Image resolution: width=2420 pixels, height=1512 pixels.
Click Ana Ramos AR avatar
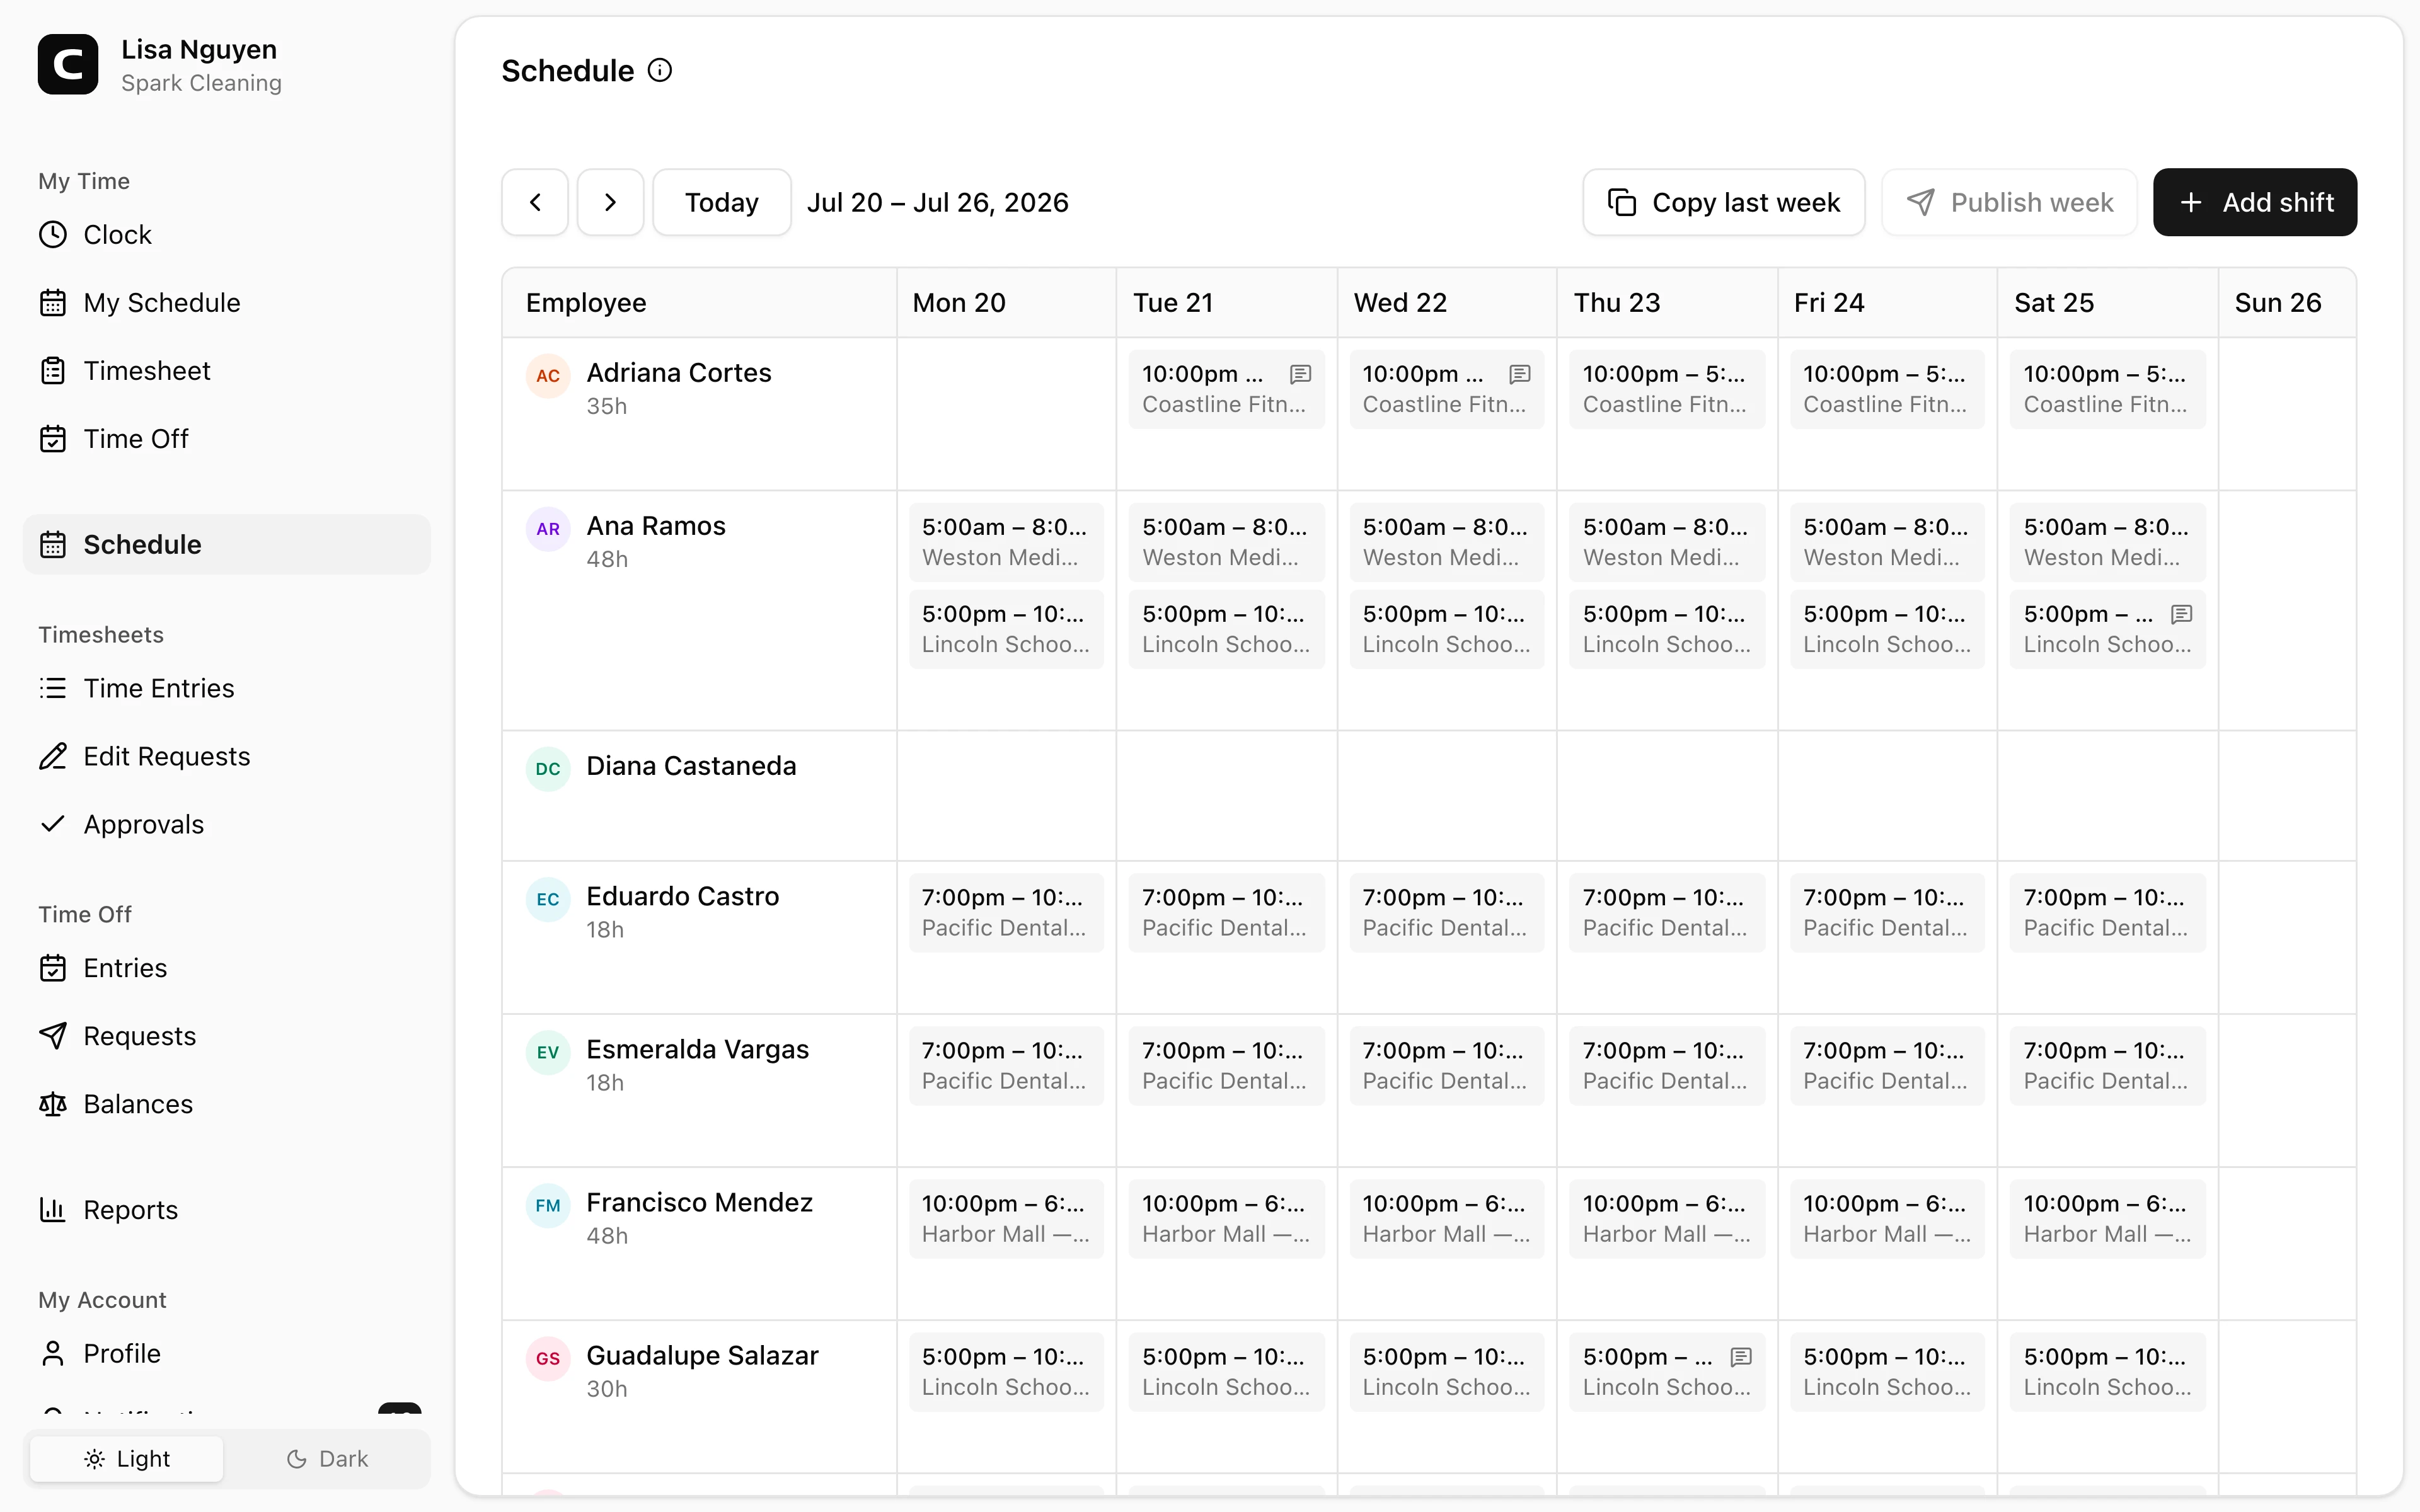pos(548,529)
